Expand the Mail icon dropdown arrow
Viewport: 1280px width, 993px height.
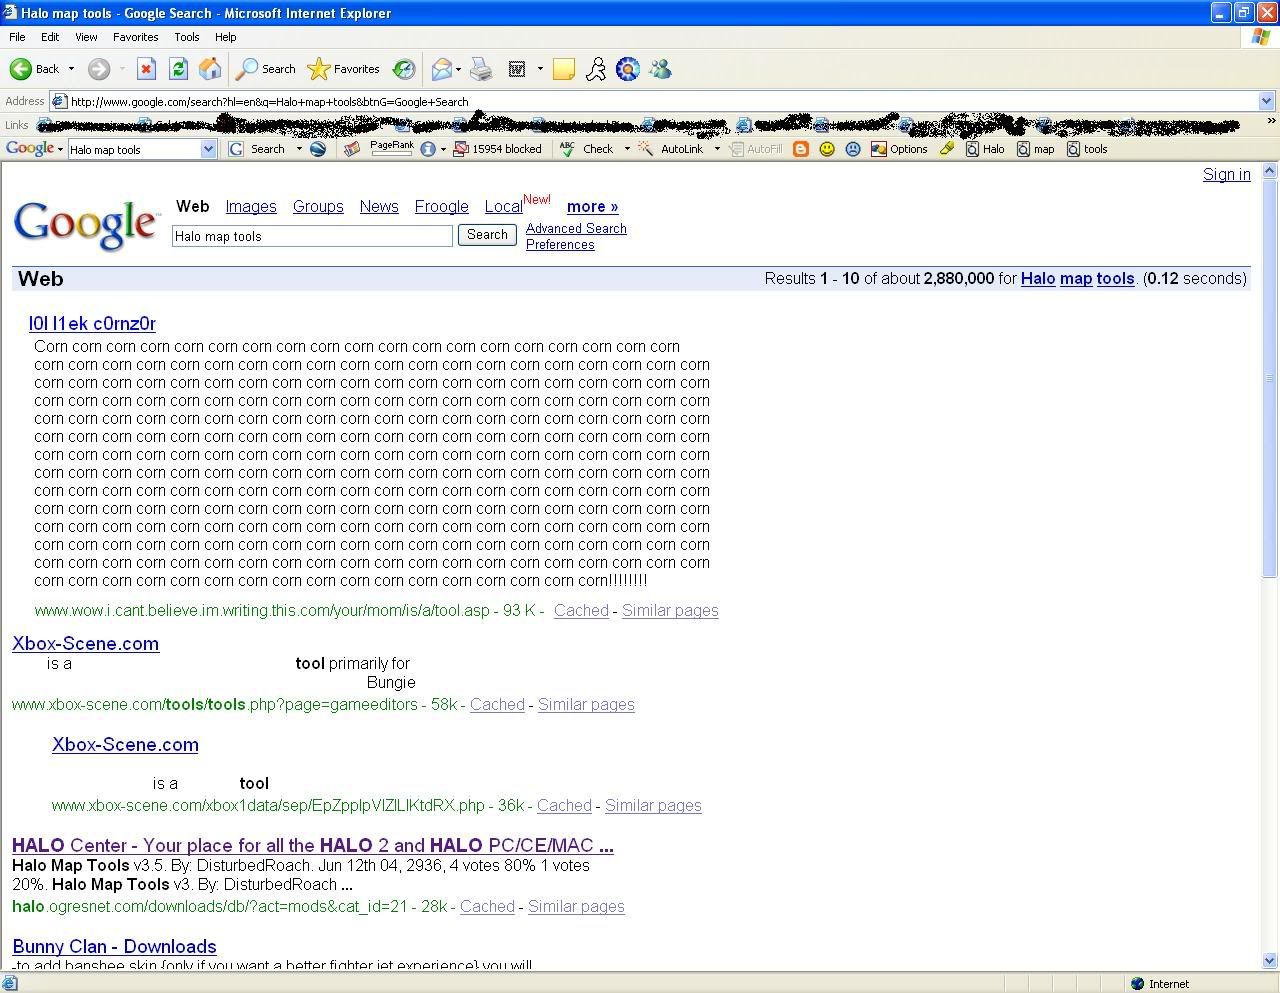pyautogui.click(x=458, y=69)
